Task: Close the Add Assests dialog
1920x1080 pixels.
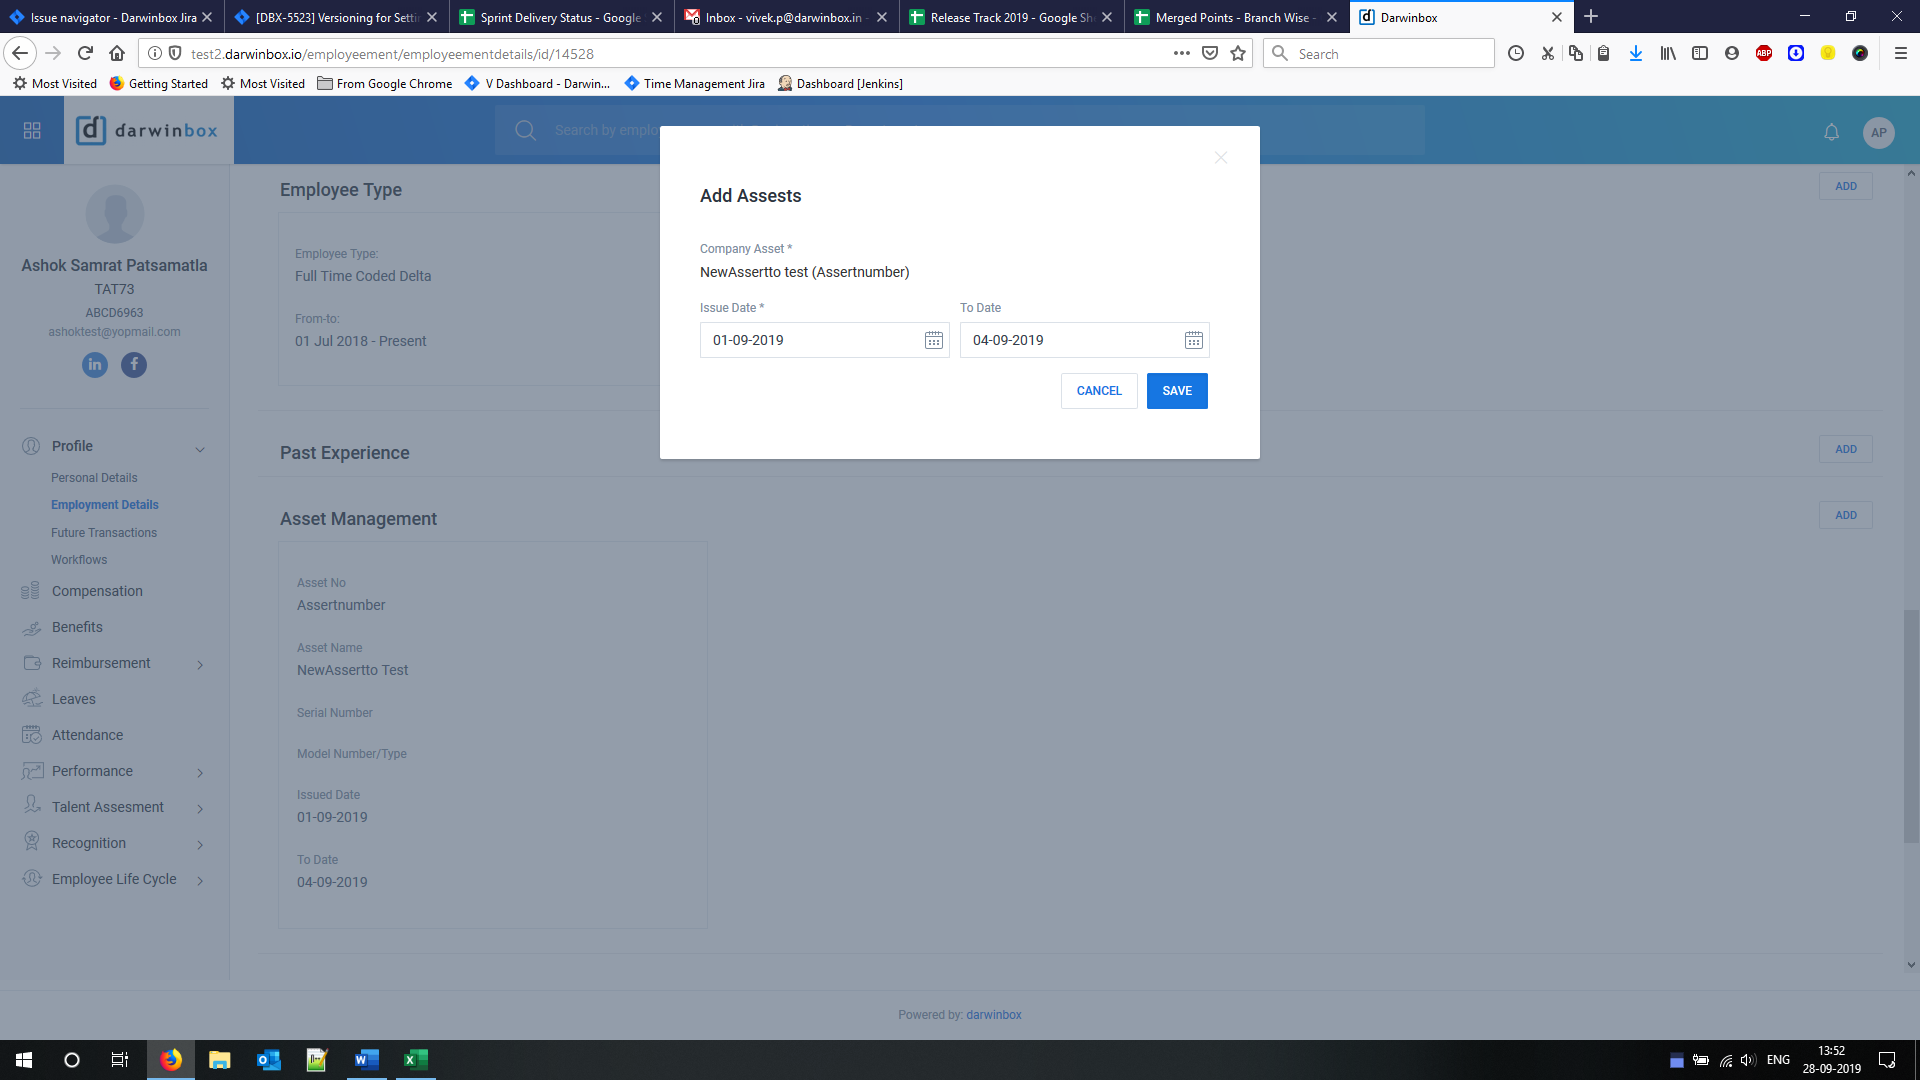Action: [x=1220, y=158]
